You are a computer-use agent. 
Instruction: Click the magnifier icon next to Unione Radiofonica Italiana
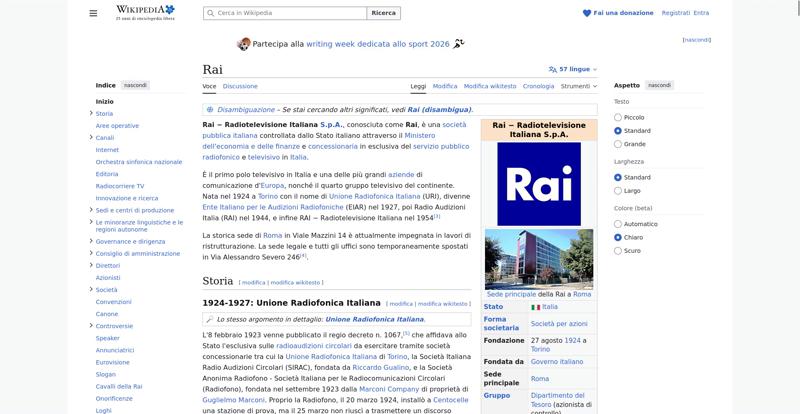(x=209, y=320)
